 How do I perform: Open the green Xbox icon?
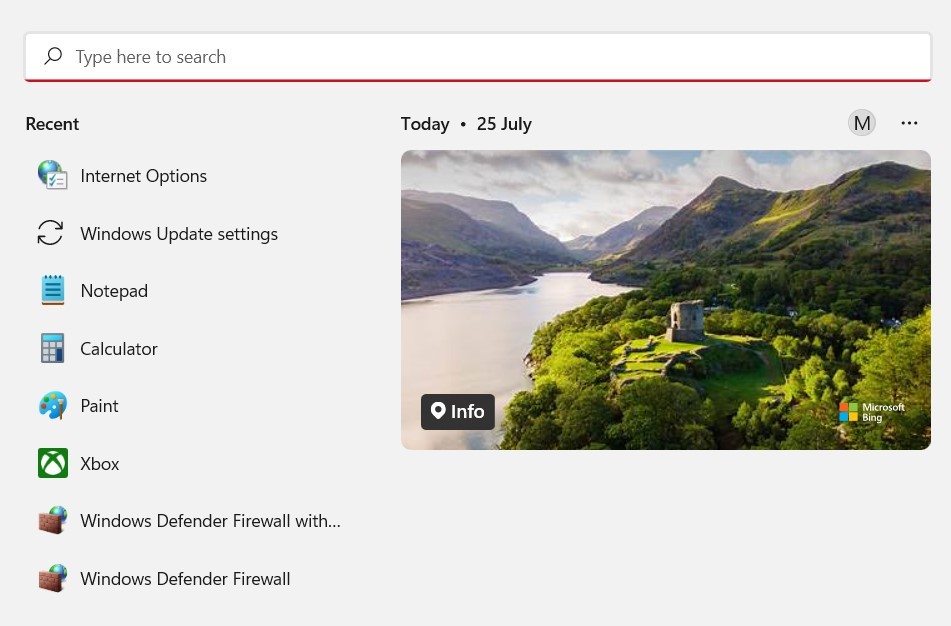pyautogui.click(x=53, y=463)
